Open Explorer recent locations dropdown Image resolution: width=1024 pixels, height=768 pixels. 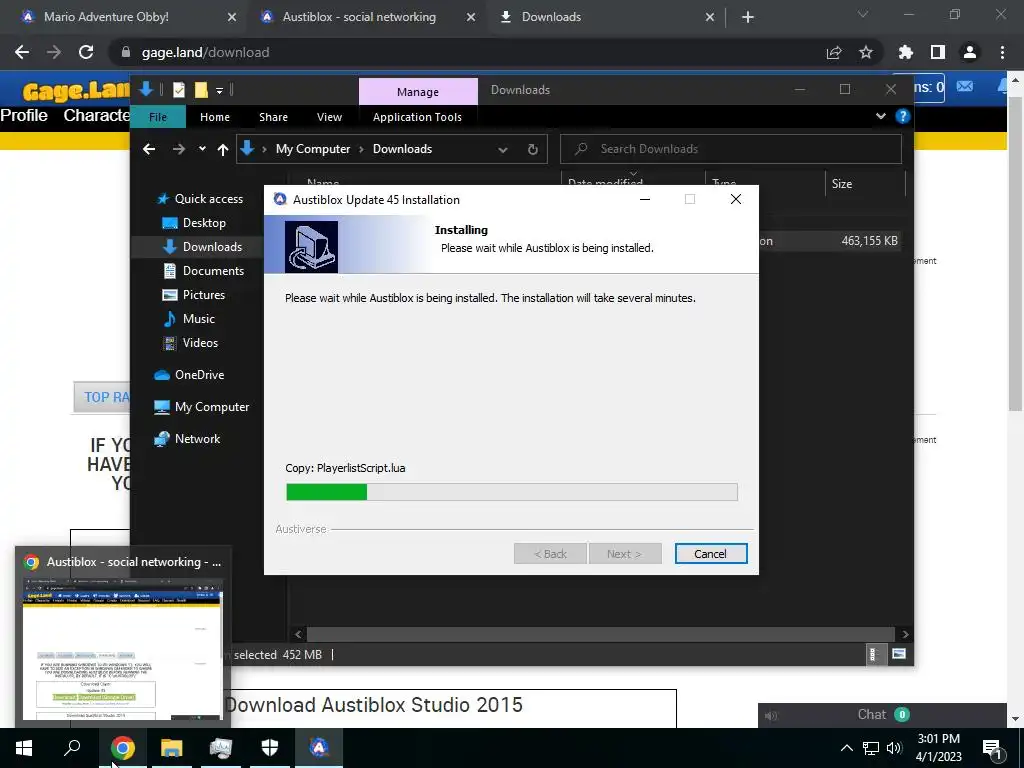(202, 149)
